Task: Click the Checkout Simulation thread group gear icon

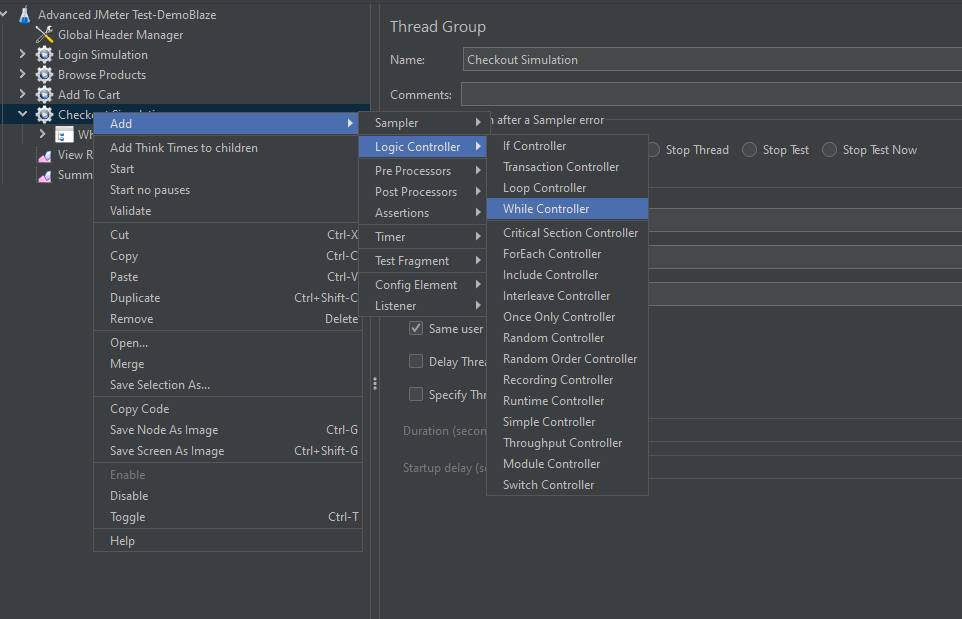Action: pyautogui.click(x=44, y=114)
